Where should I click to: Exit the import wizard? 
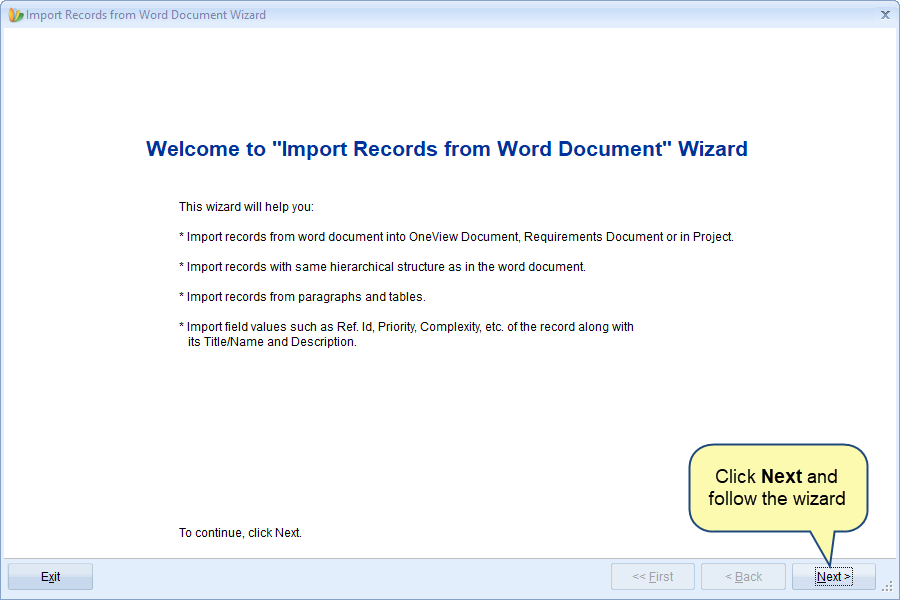tap(51, 576)
